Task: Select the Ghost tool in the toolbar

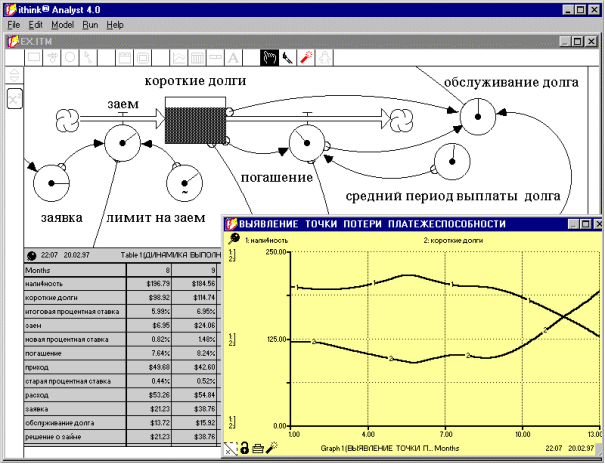Action: click(324, 58)
